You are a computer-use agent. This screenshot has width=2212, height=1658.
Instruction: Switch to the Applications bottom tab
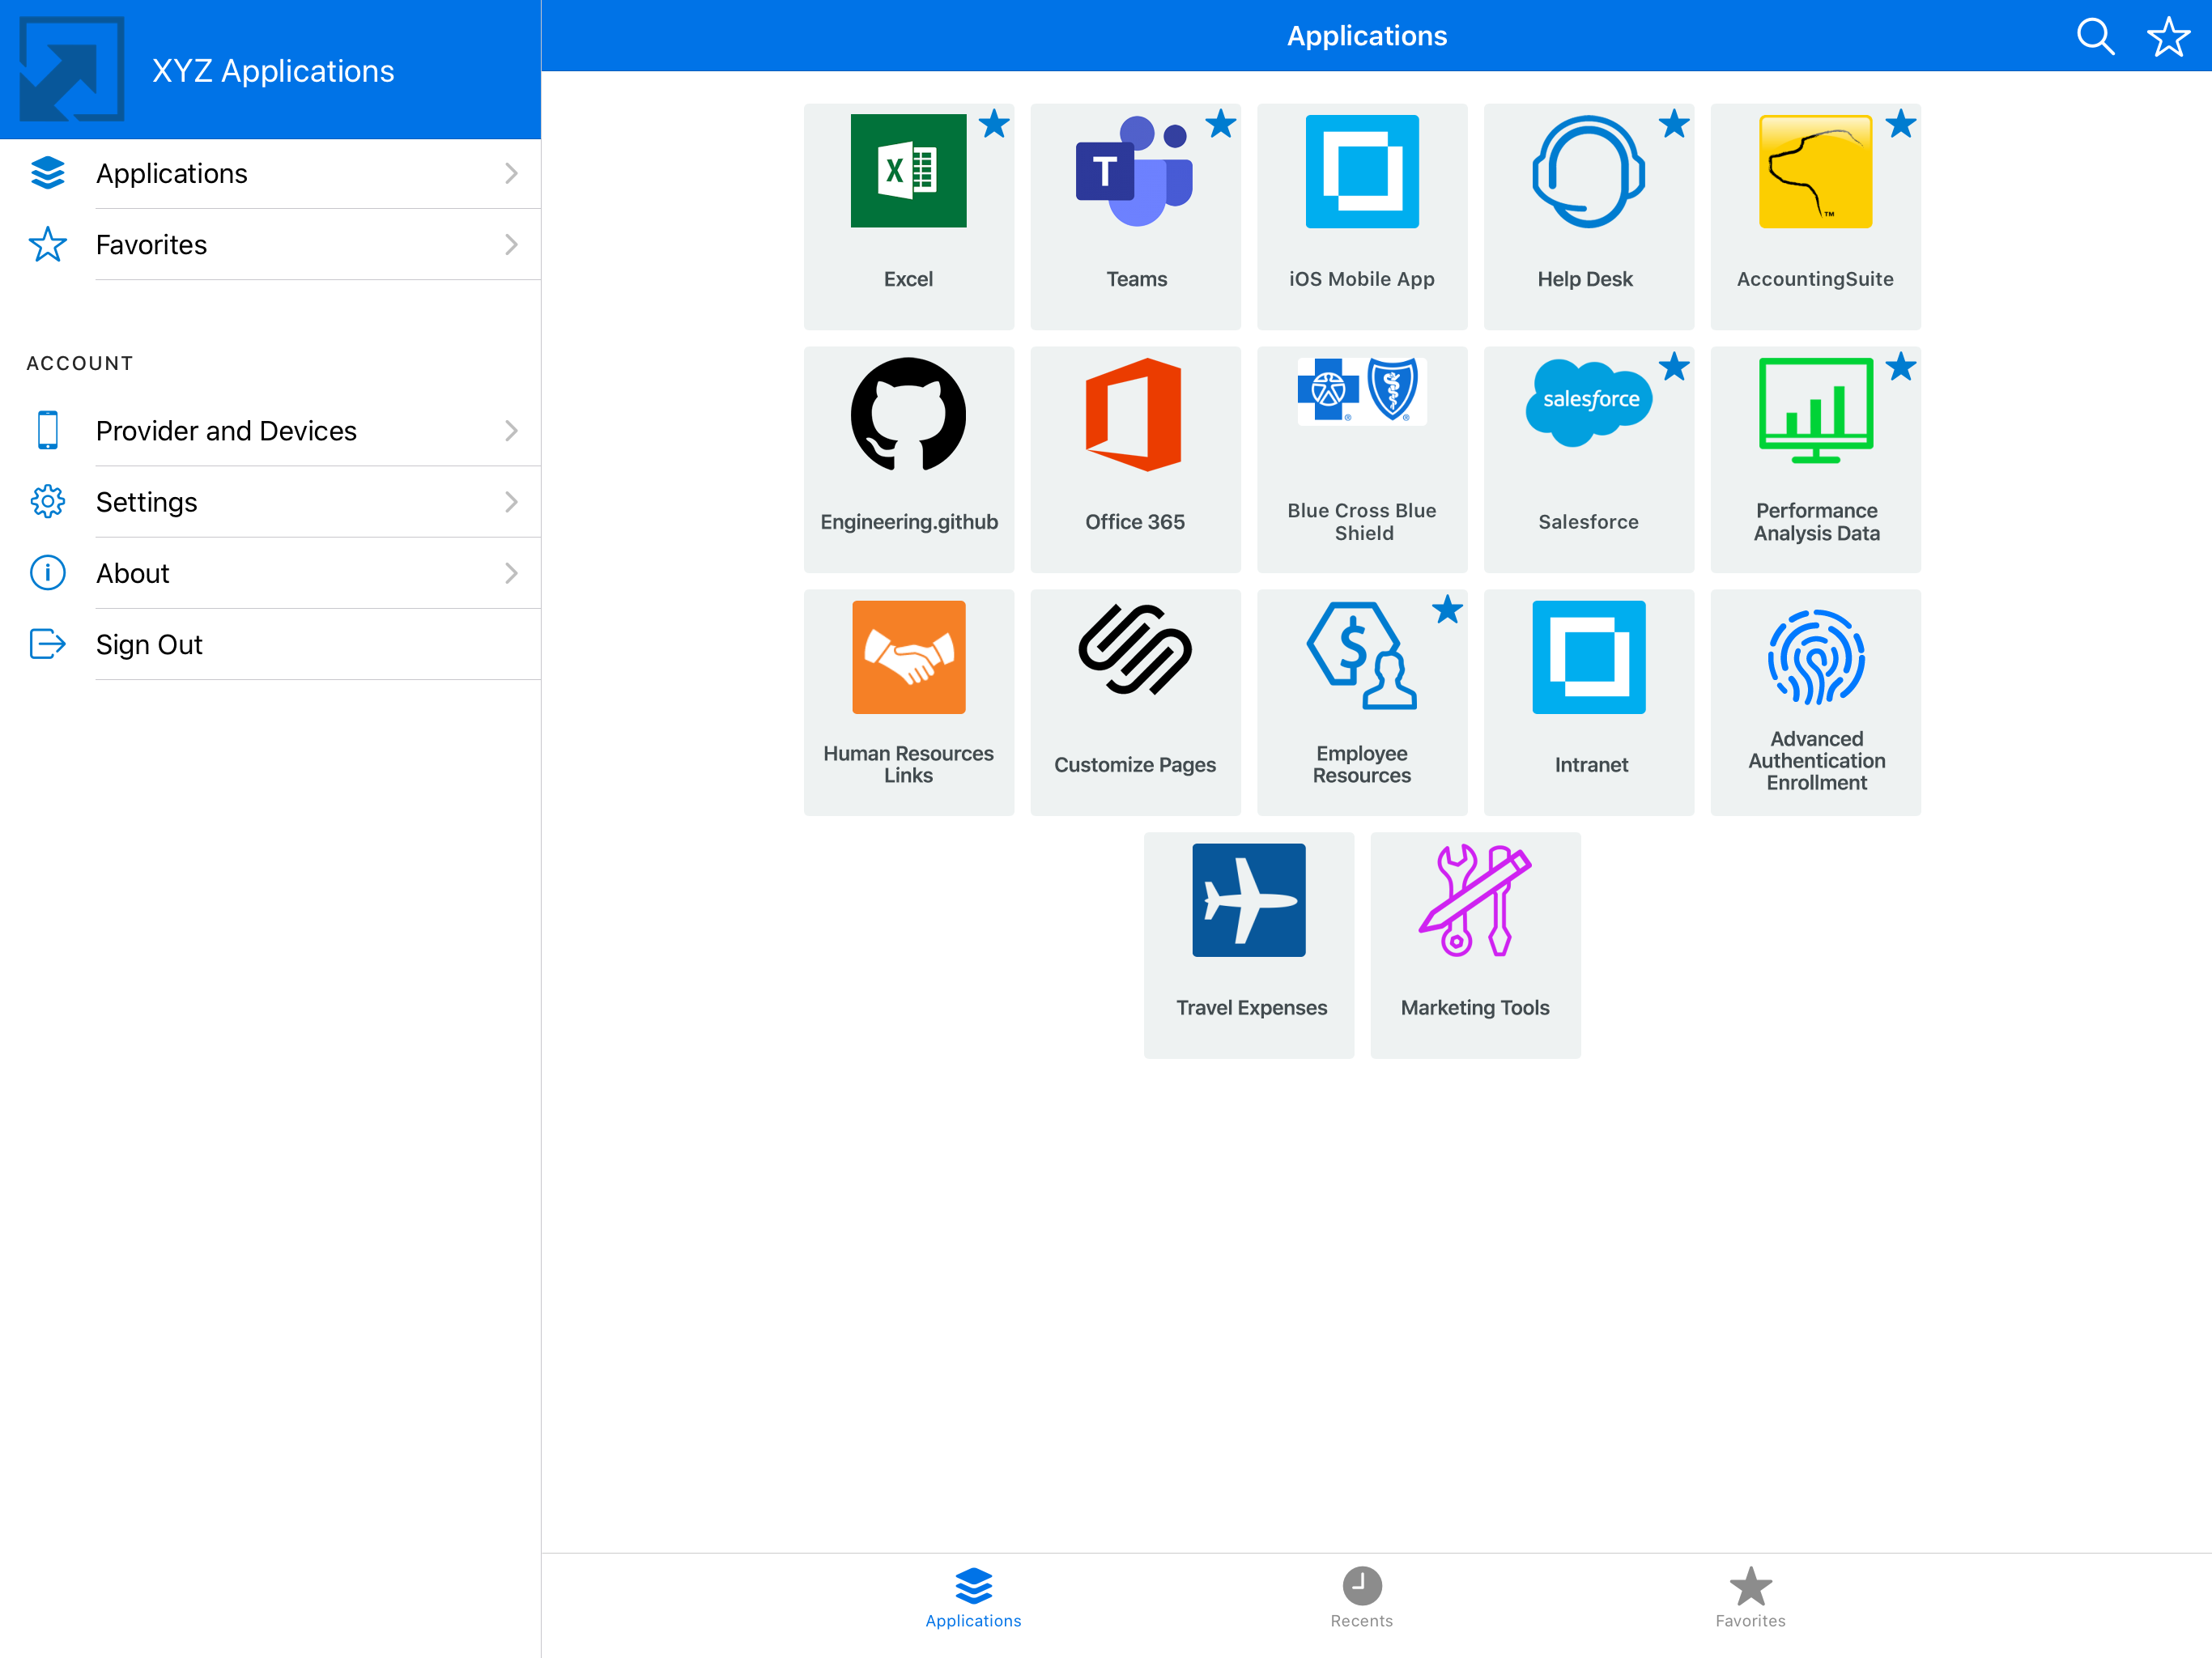click(973, 1598)
